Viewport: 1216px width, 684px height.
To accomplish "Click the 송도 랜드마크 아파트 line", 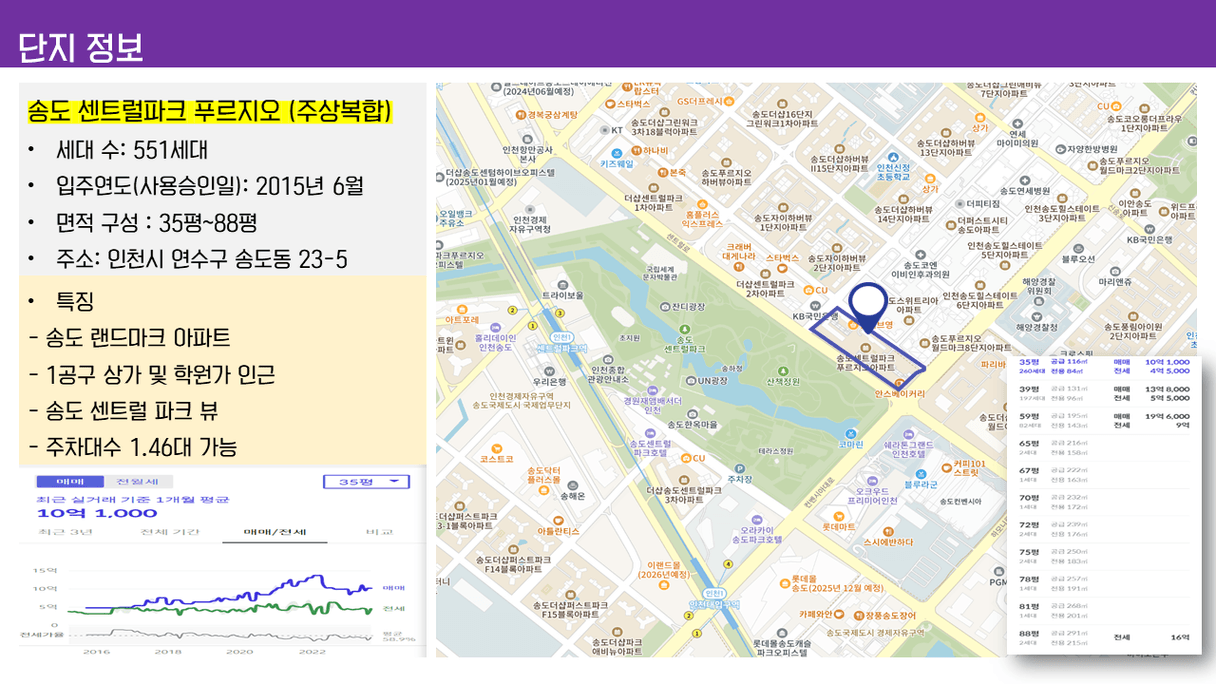I will click(x=130, y=338).
